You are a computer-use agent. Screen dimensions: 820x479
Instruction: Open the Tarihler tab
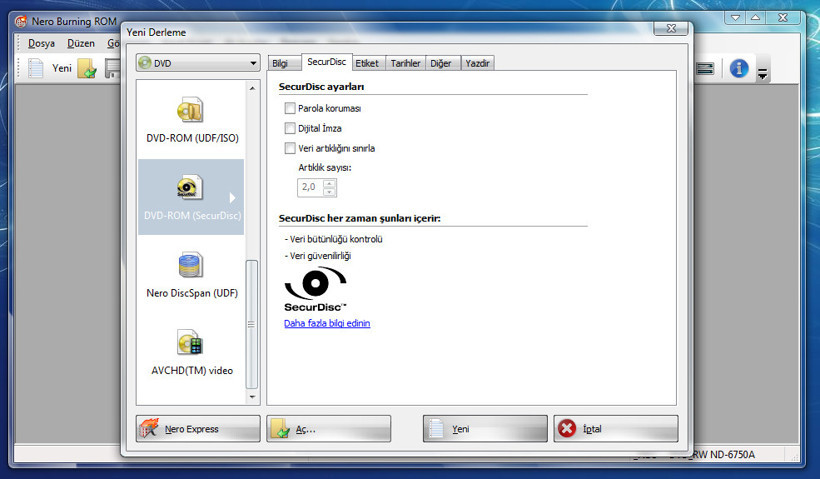[x=405, y=63]
